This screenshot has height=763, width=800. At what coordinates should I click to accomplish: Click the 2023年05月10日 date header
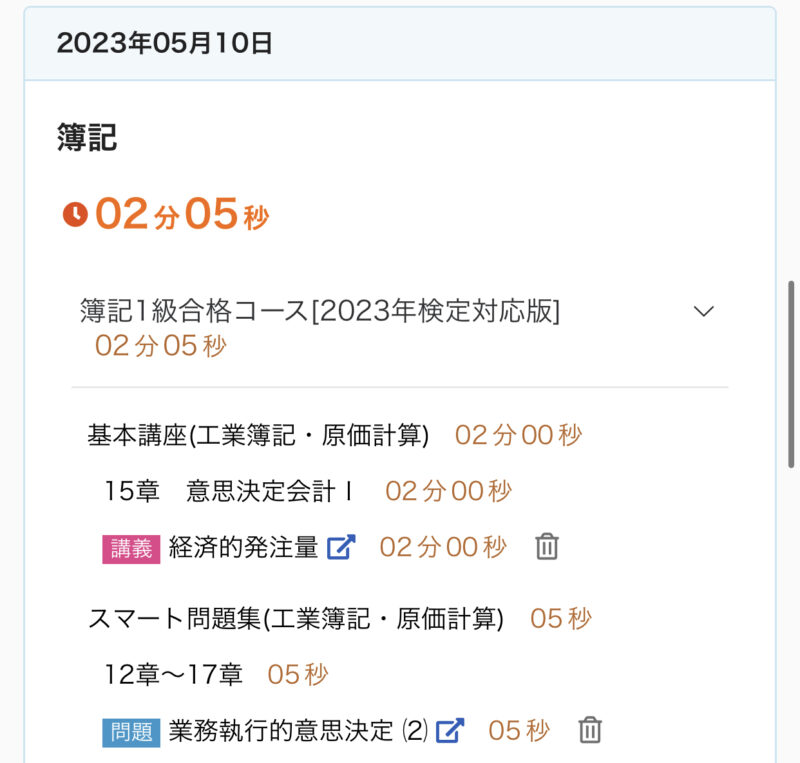pyautogui.click(x=165, y=43)
